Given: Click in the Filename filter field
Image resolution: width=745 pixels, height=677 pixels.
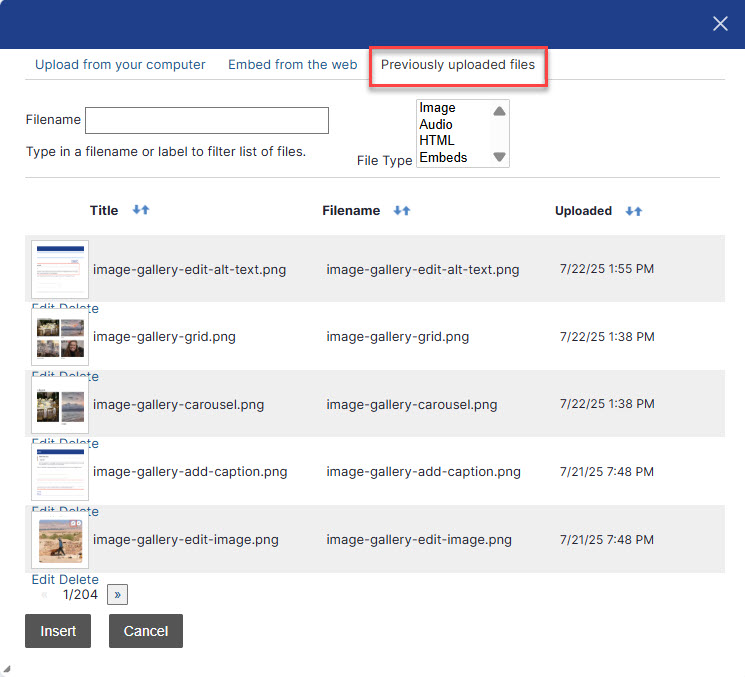Looking at the screenshot, I should point(207,120).
